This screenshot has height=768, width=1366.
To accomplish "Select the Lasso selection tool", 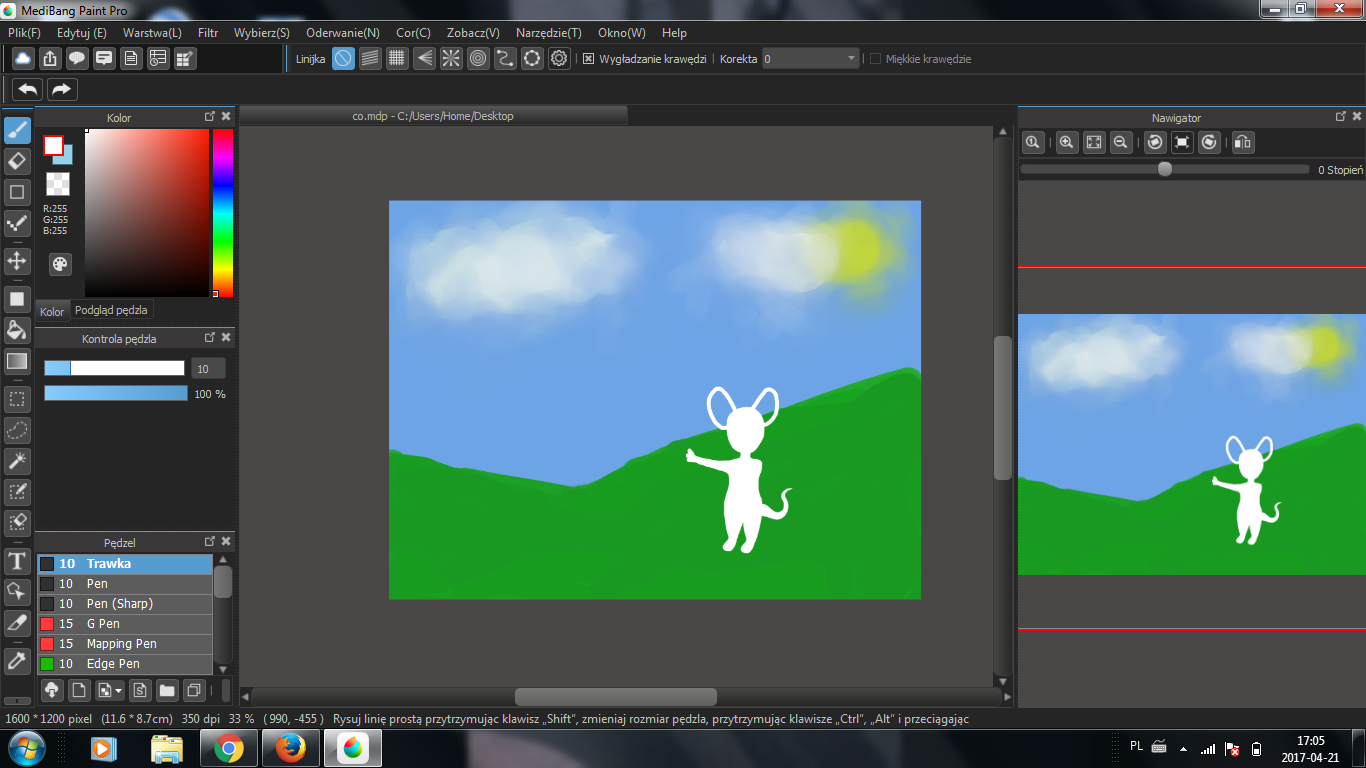I will [x=17, y=431].
